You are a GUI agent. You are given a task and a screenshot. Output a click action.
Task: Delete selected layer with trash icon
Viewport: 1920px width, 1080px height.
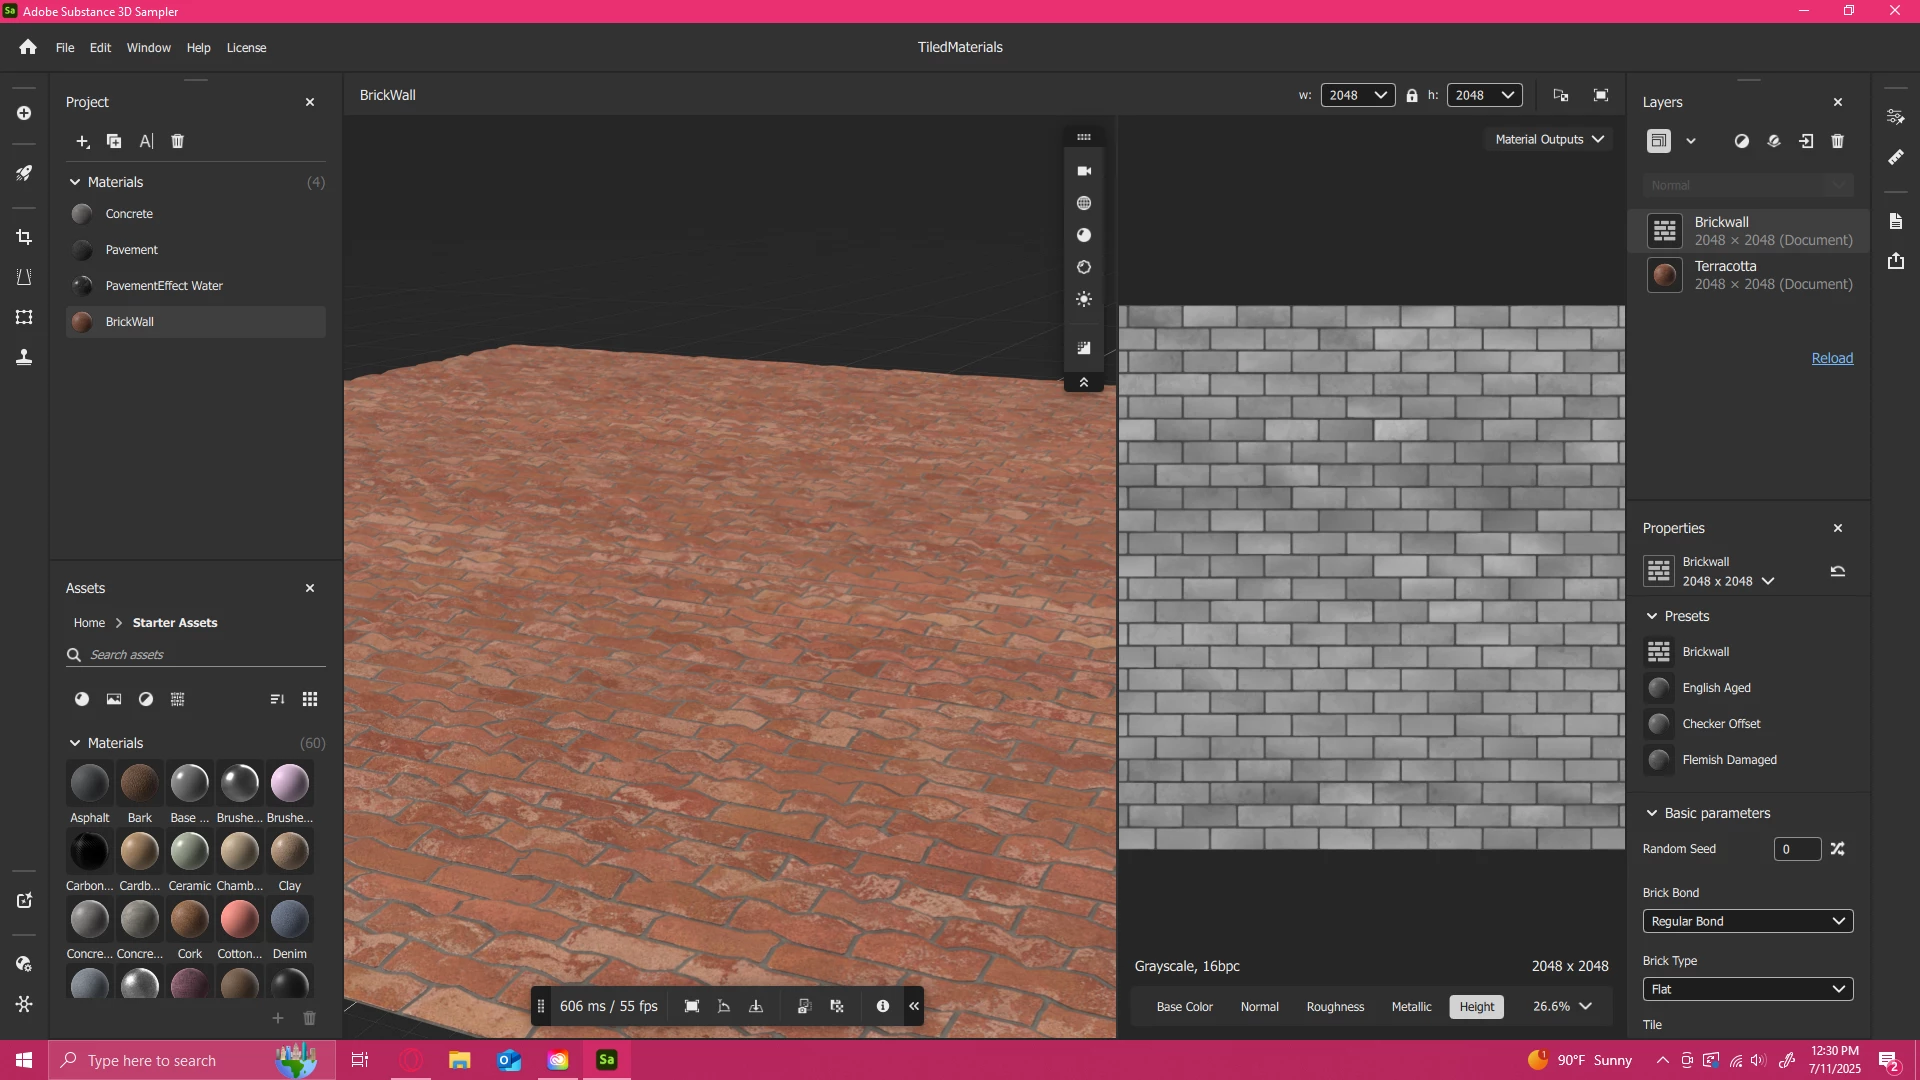pos(1837,141)
